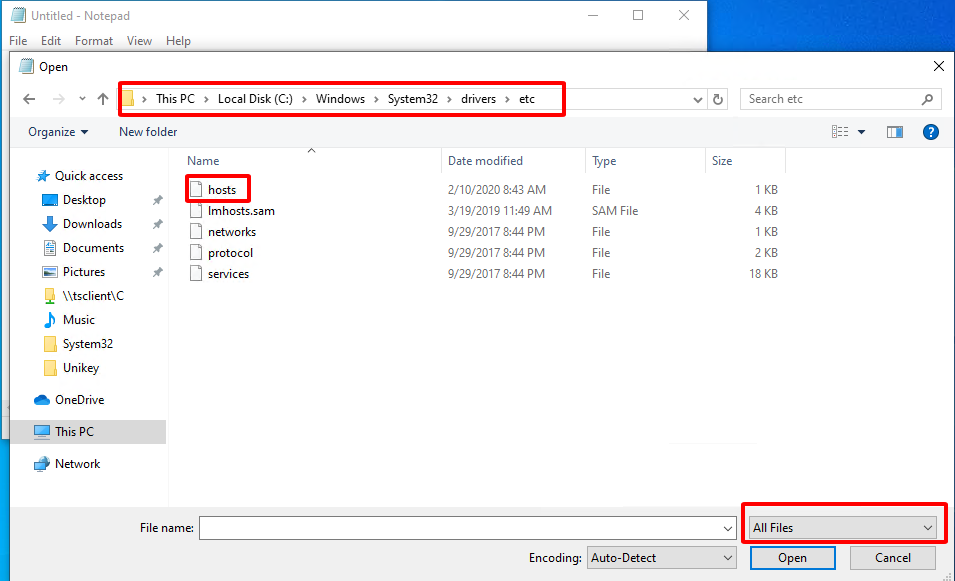Viewport: 955px width, 581px height.
Task: Click the Open button
Action: 792,558
